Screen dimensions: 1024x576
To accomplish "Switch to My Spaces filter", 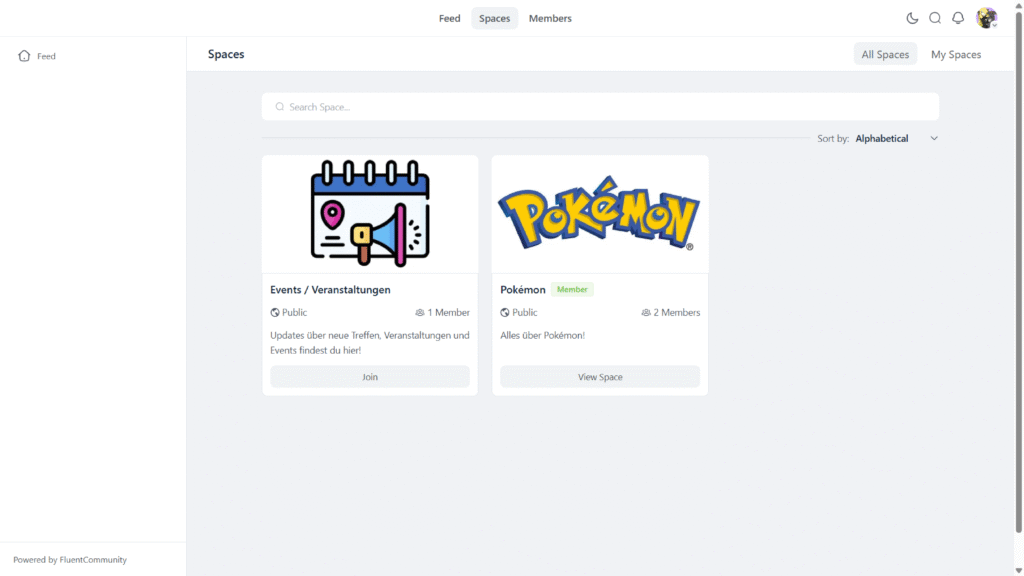I will point(955,54).
